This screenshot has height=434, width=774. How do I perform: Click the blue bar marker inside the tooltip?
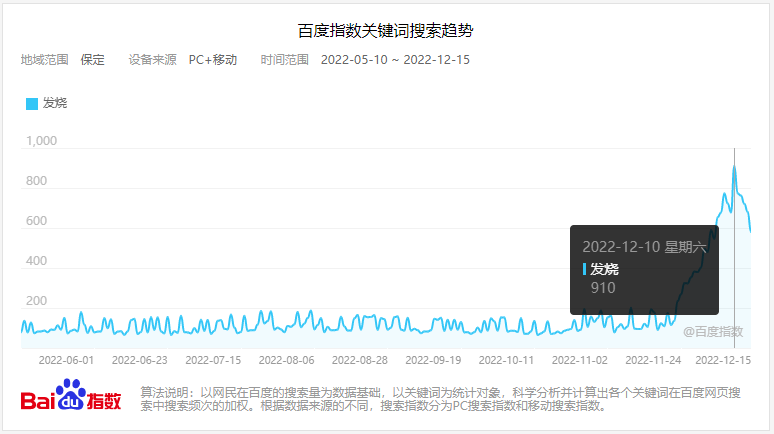coord(584,269)
